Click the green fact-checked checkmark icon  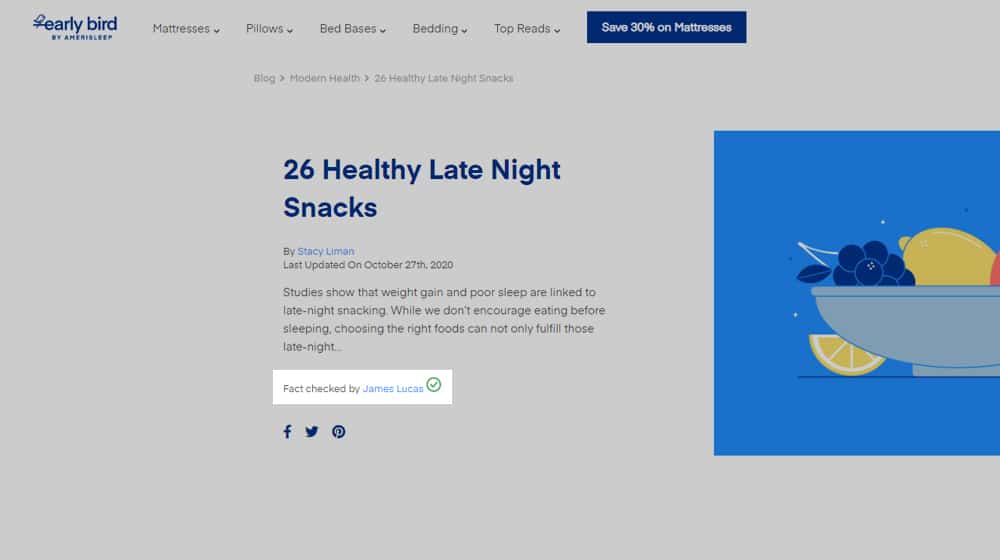pos(434,385)
